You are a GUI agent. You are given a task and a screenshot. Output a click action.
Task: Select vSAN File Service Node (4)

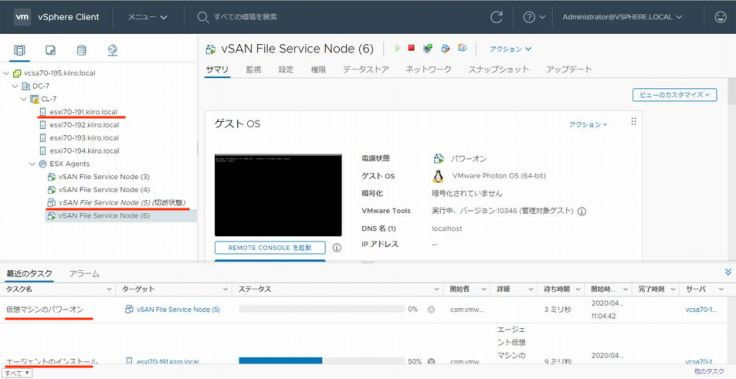(x=104, y=190)
